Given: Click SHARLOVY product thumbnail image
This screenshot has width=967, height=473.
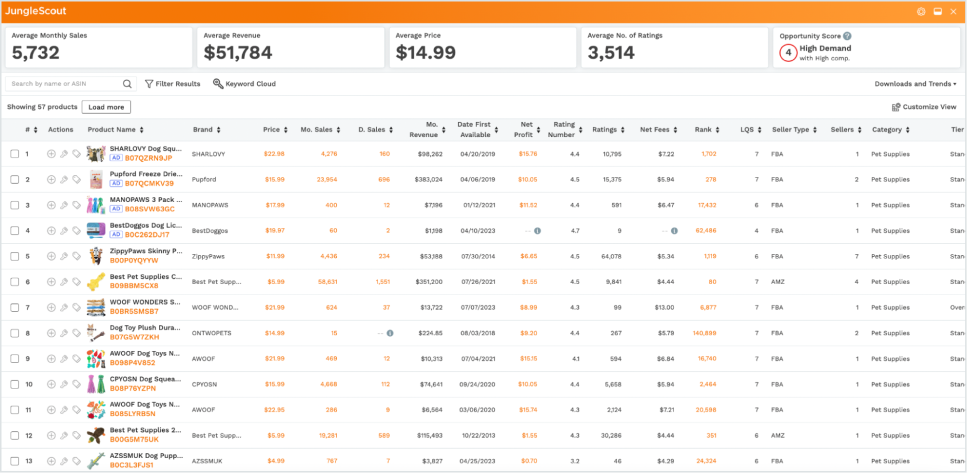Looking at the screenshot, I should [x=96, y=154].
